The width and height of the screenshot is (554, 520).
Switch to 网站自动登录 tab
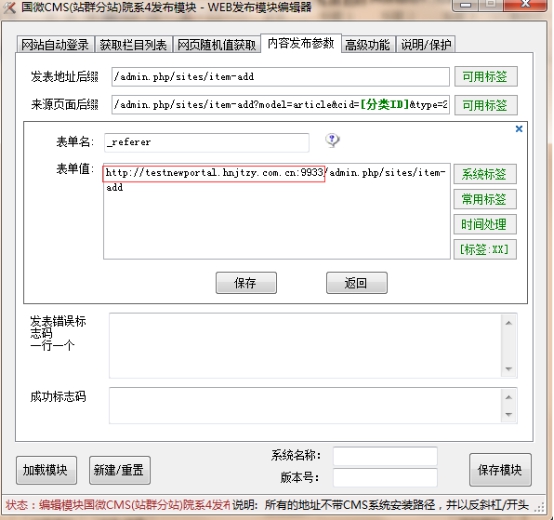[55, 45]
